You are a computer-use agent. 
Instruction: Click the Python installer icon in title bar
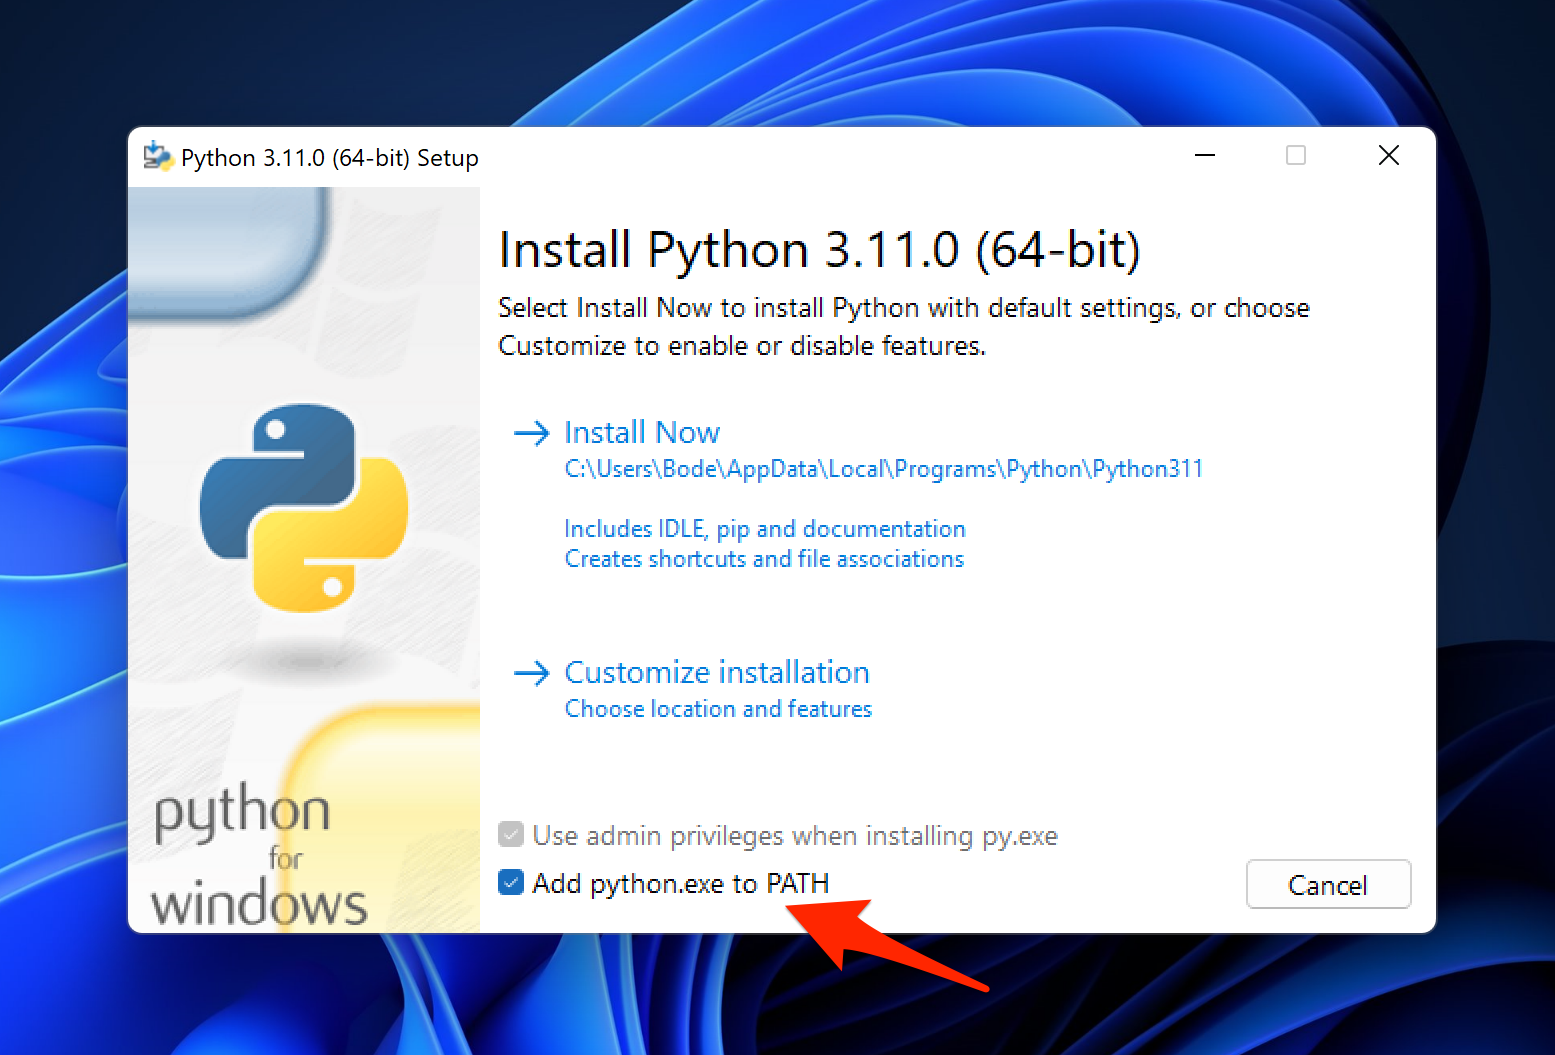pos(157,157)
